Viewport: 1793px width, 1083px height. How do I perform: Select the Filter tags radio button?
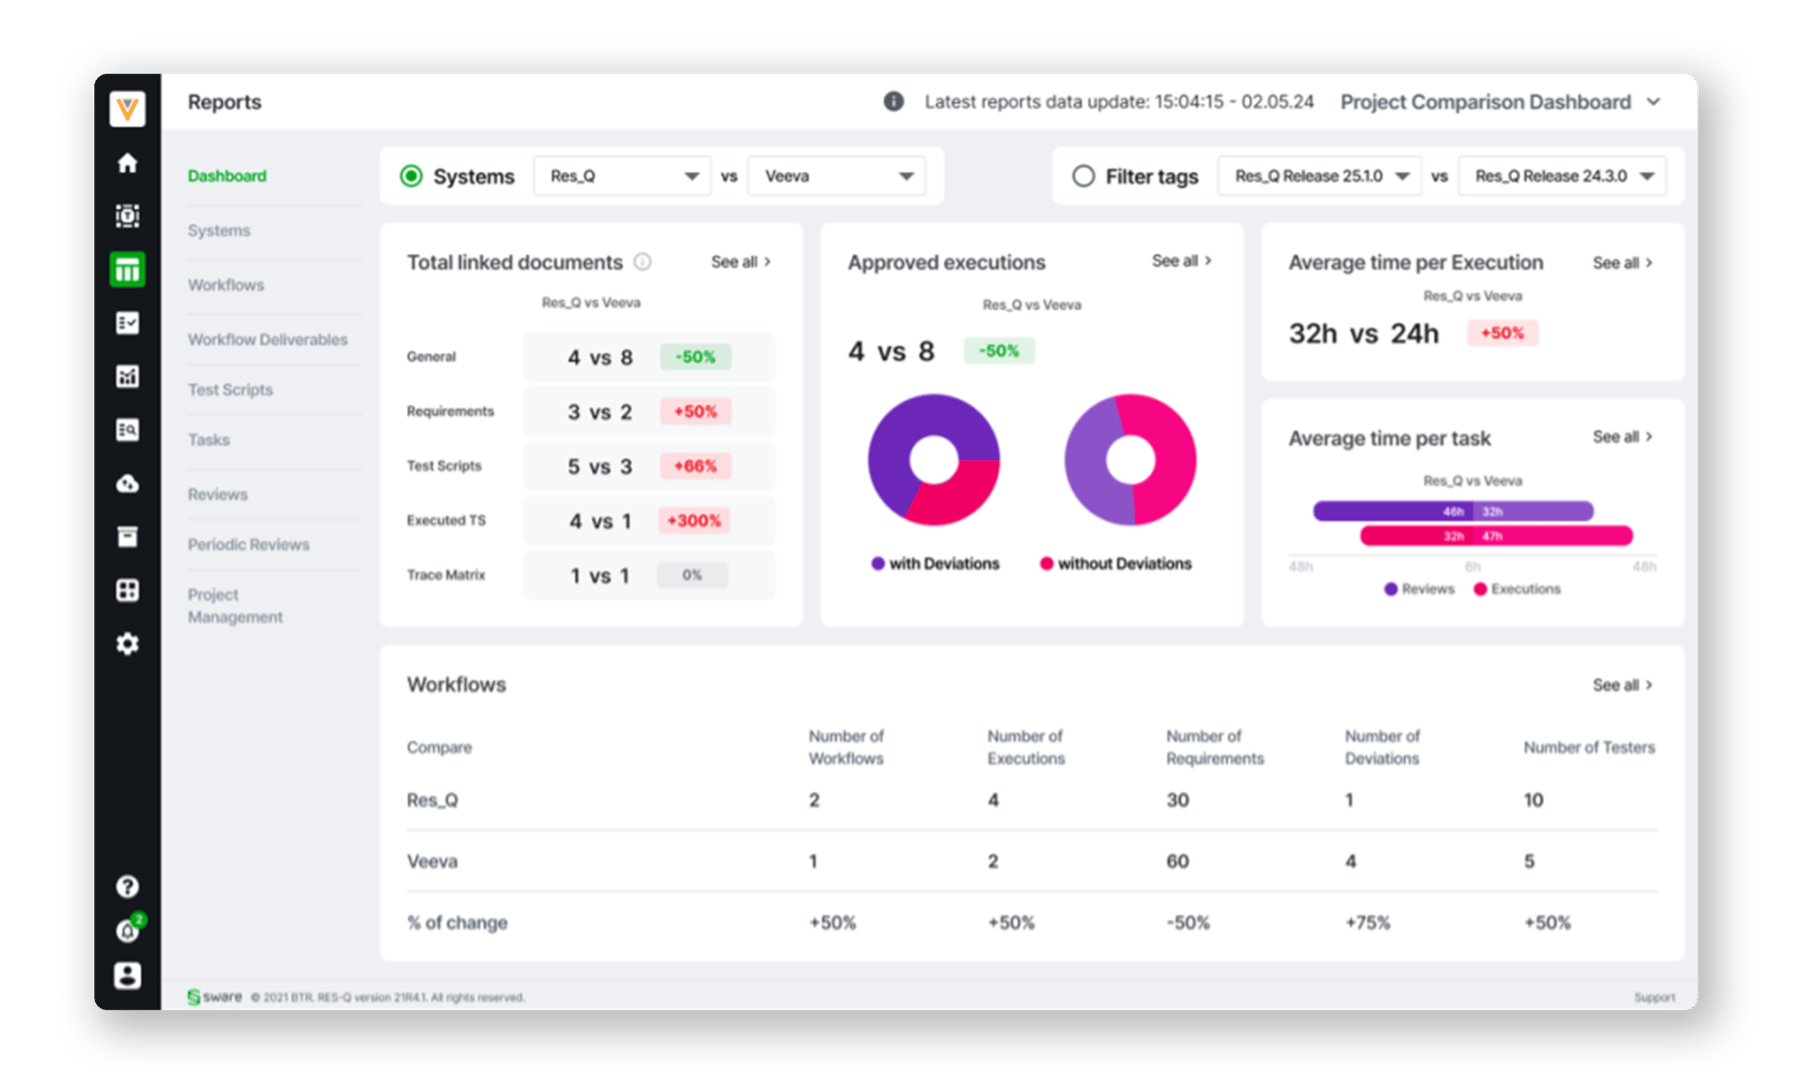(1083, 176)
